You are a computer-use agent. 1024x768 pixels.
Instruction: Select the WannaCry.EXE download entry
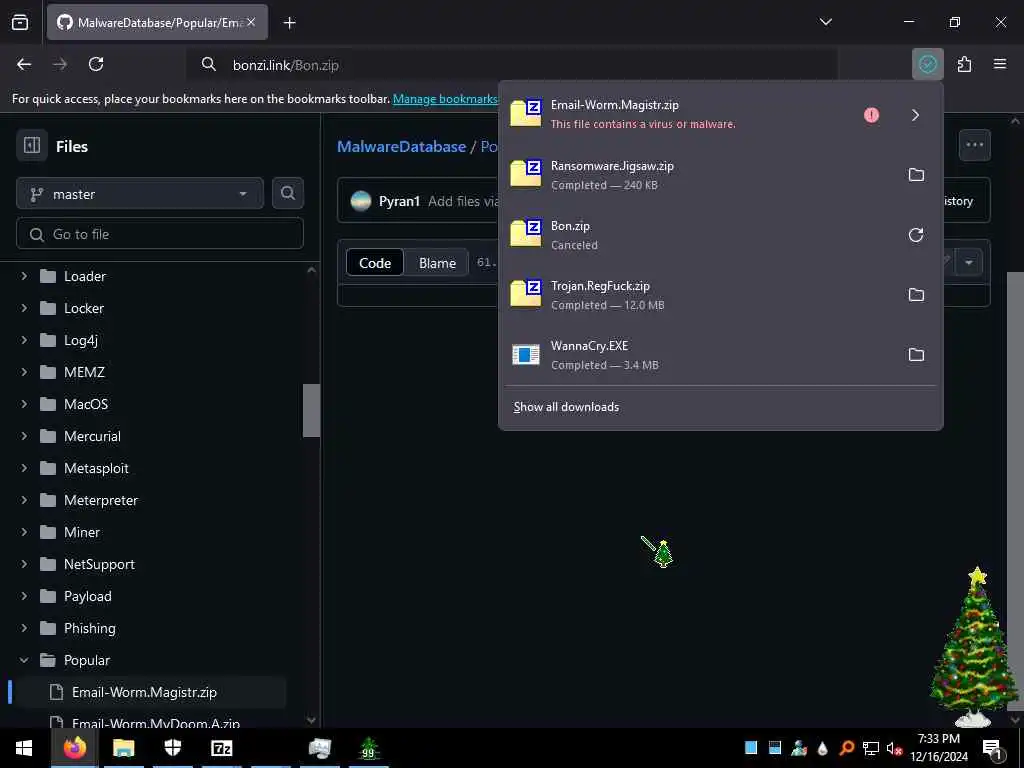[699, 355]
